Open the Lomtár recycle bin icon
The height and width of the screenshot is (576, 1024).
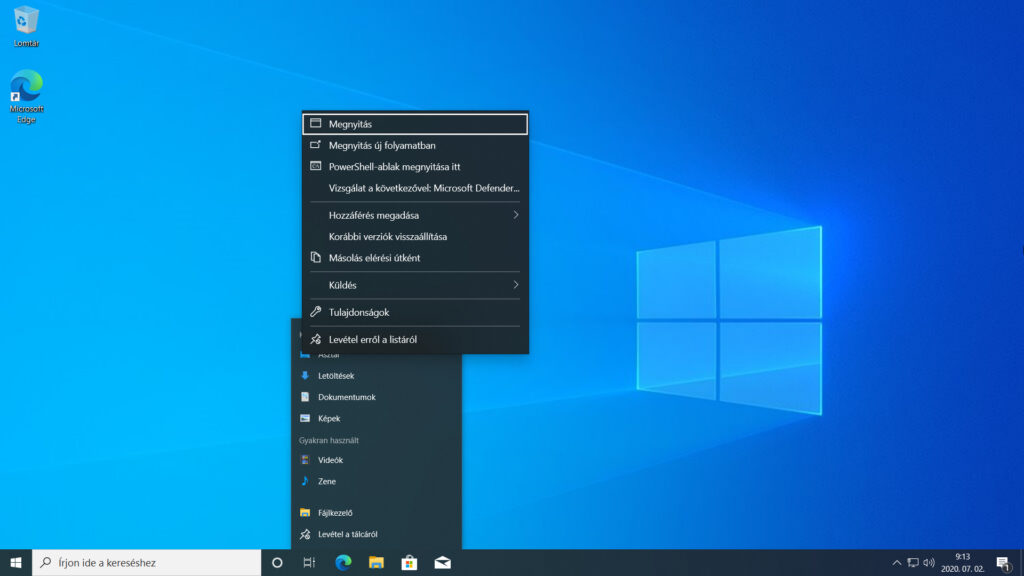click(26, 26)
